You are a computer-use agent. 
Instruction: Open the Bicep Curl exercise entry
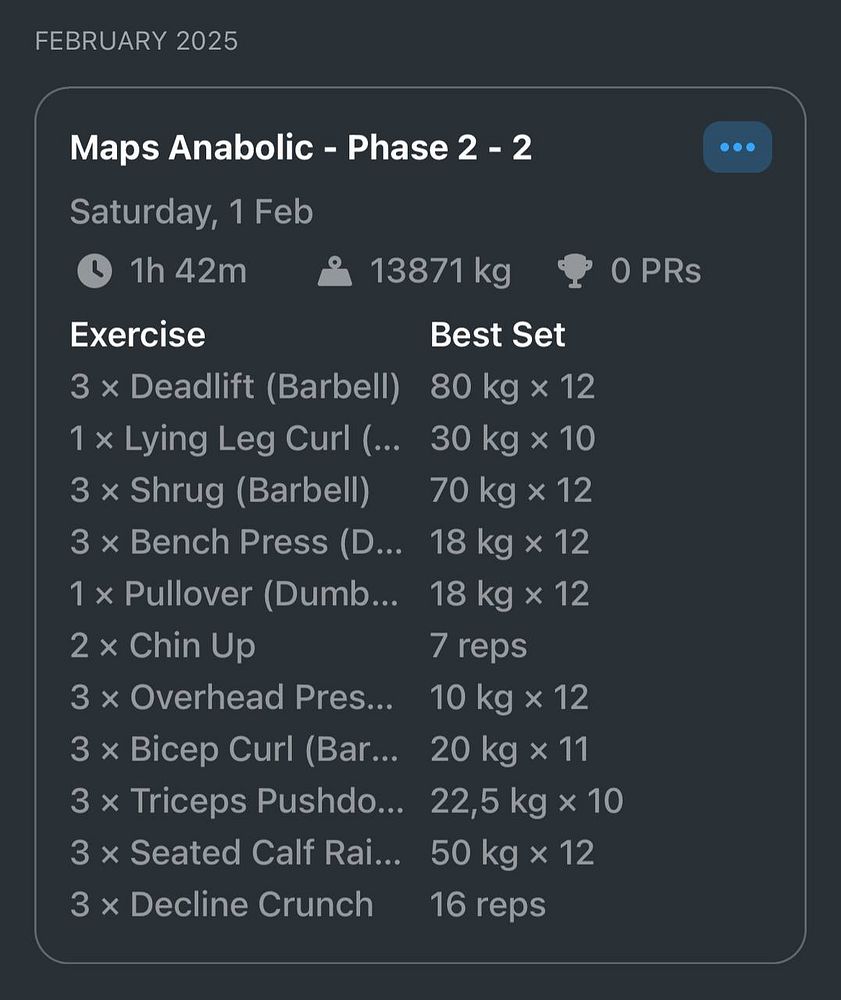tap(234, 749)
